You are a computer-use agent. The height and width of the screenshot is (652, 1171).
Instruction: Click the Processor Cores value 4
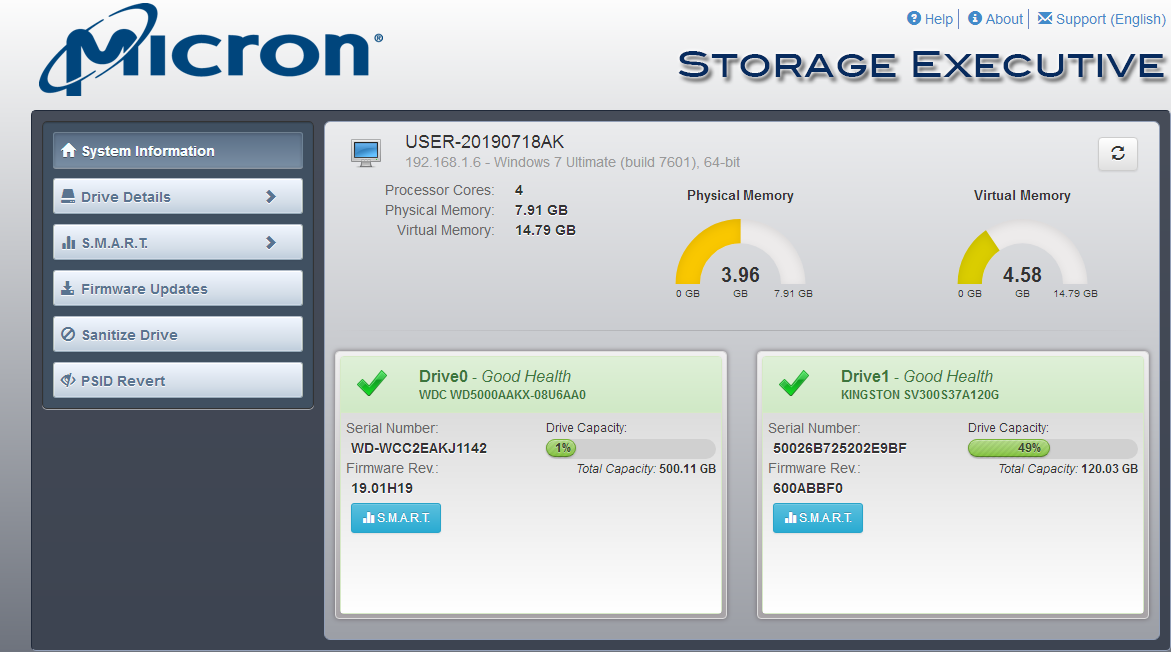click(x=519, y=190)
